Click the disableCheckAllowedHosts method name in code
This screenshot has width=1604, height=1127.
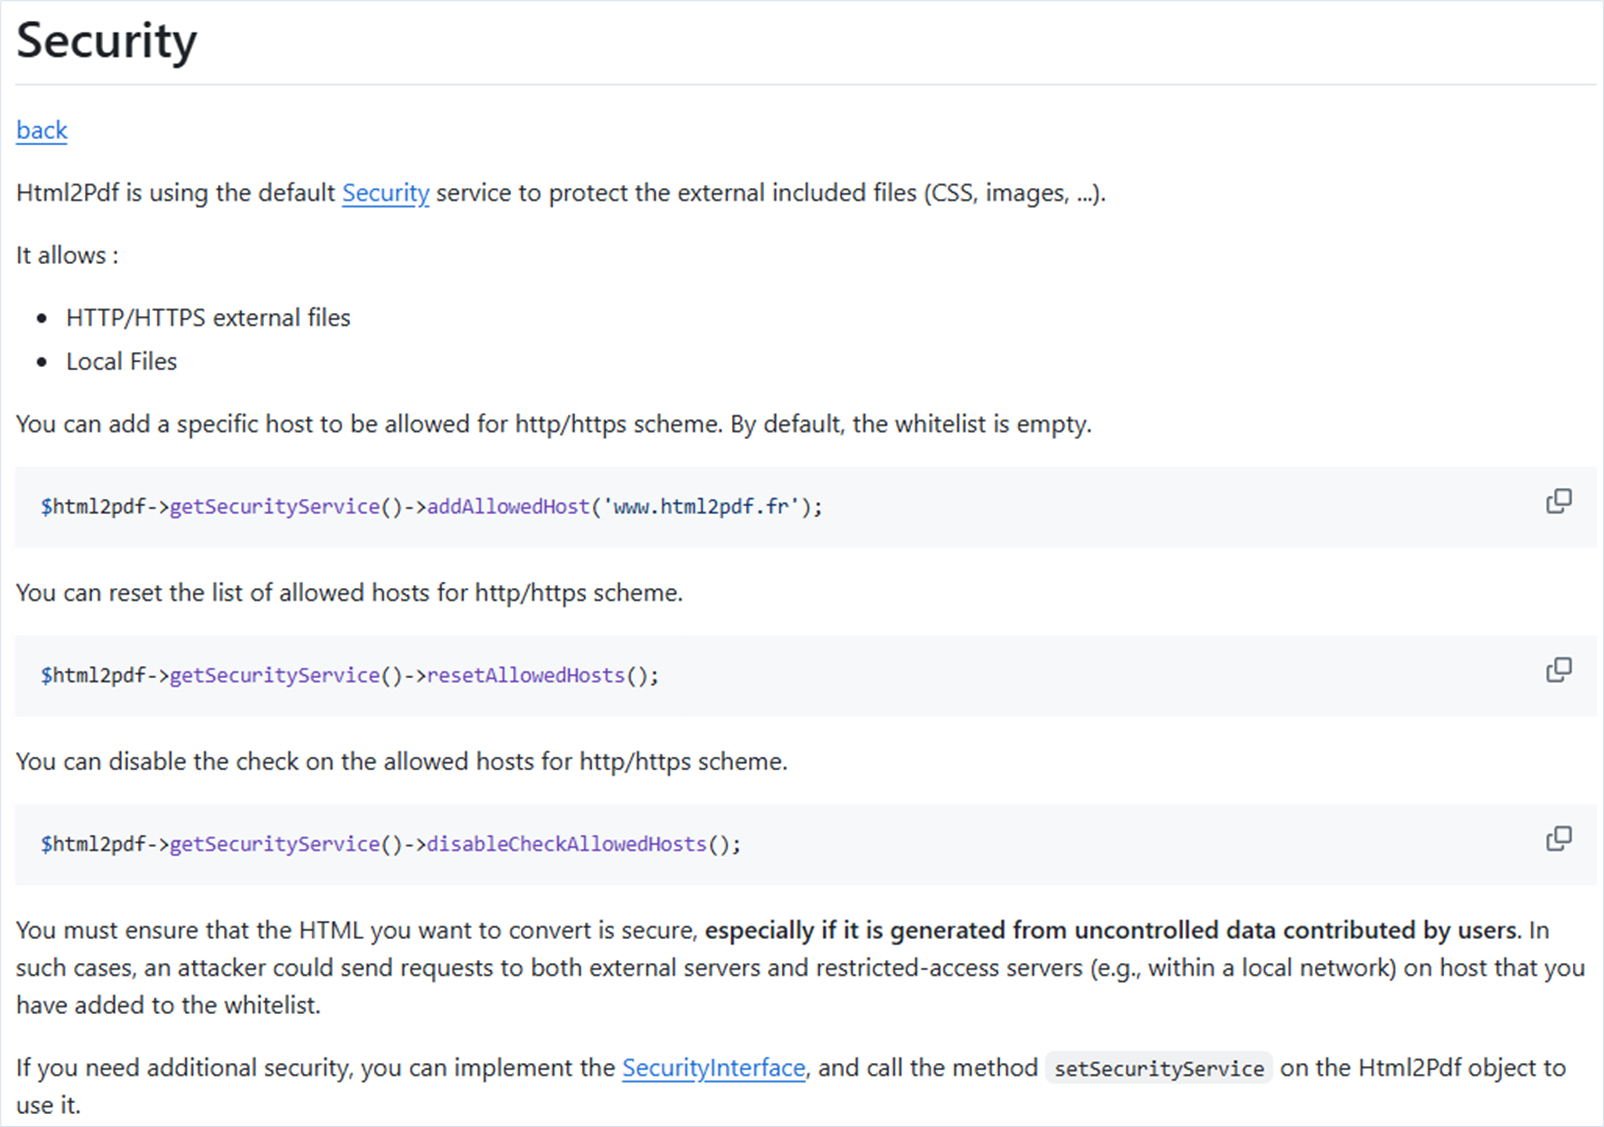(566, 845)
